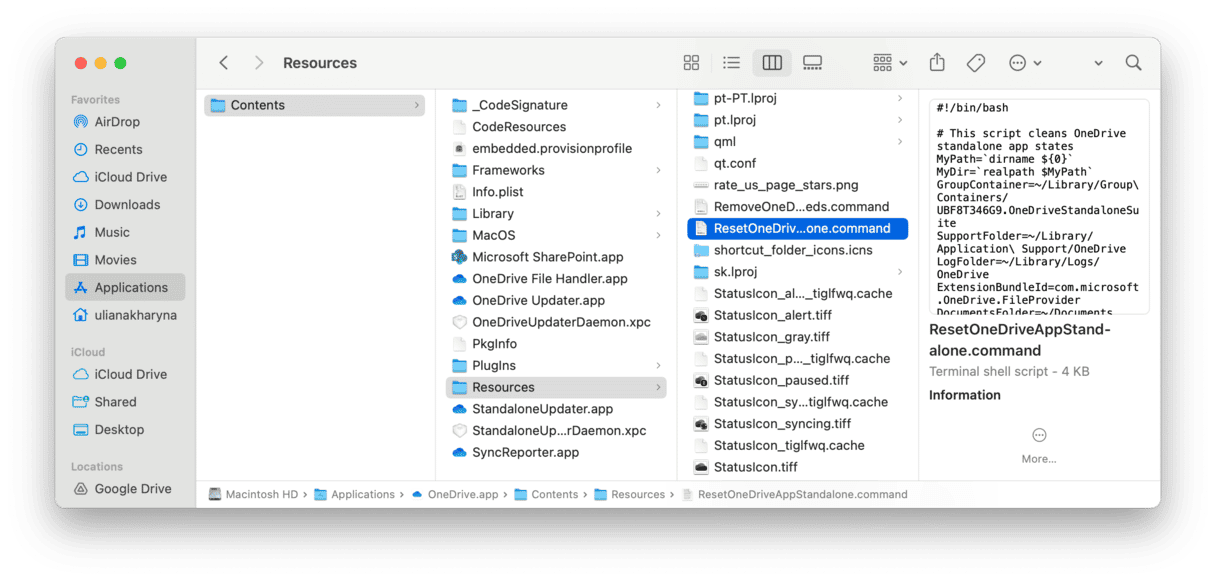1216x581 pixels.
Task: Switch to list view
Action: [x=732, y=63]
